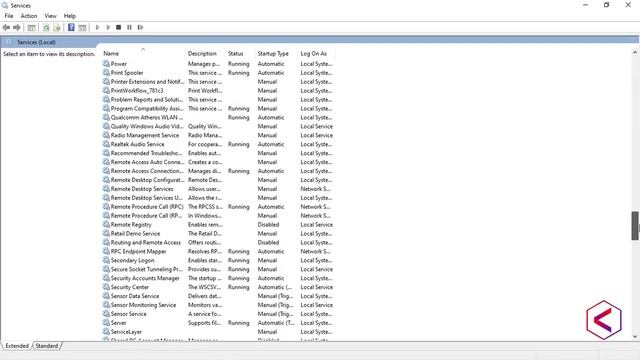640x360 pixels.
Task: Select 'Remote Desktop Configurat...' service
Action: [x=147, y=180]
